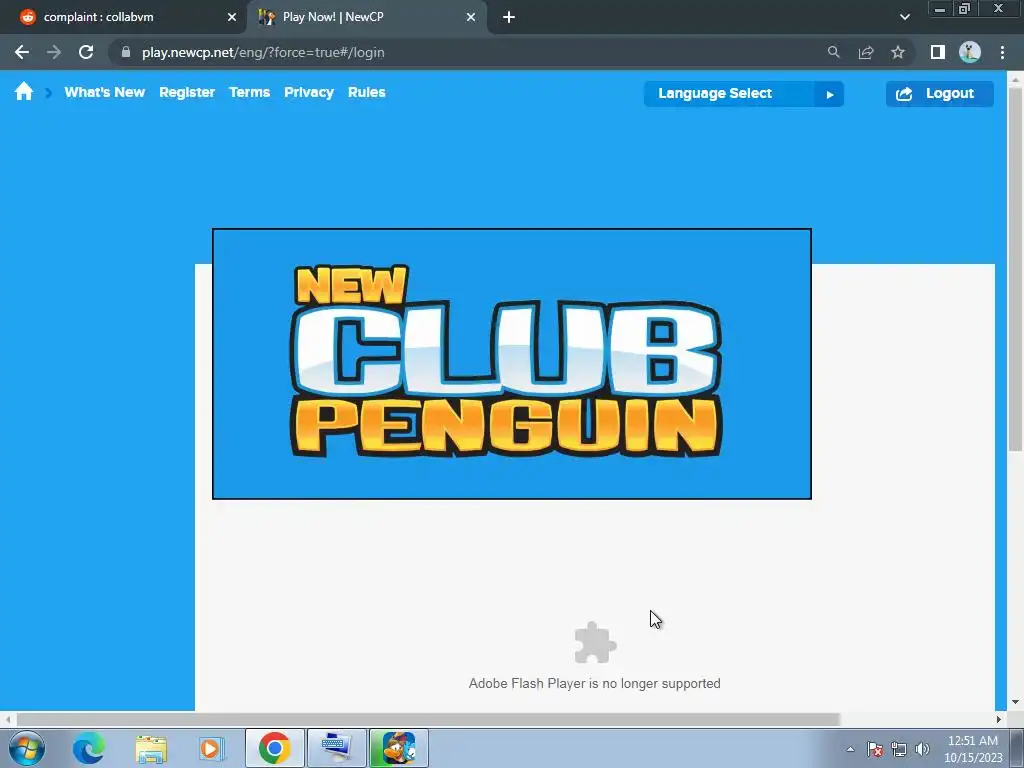Reload the current page
1024x768 pixels.
point(86,52)
